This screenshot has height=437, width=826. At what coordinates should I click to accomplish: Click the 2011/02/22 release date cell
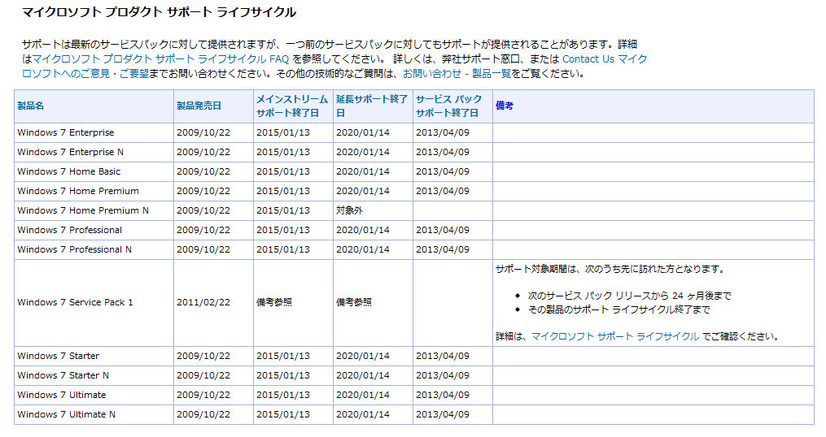[203, 303]
